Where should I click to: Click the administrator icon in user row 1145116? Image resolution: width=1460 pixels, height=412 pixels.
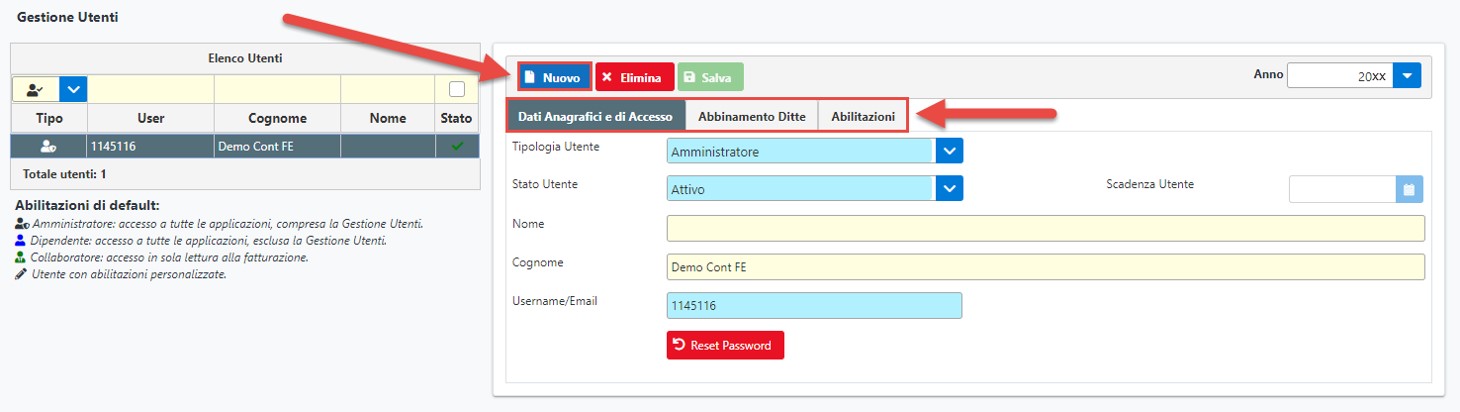(x=48, y=146)
